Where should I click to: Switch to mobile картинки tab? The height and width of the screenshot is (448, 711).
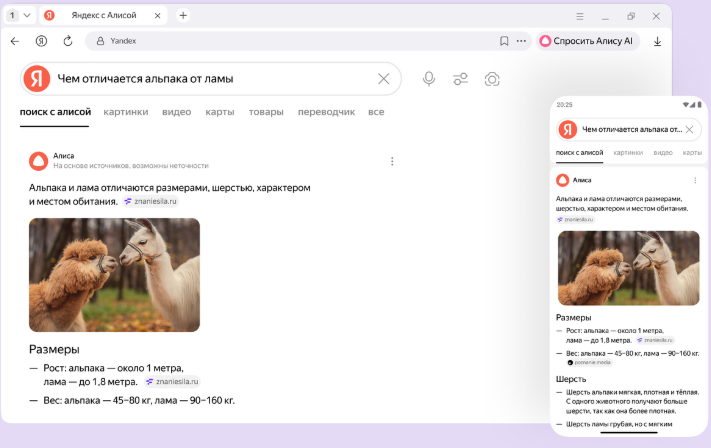628,153
